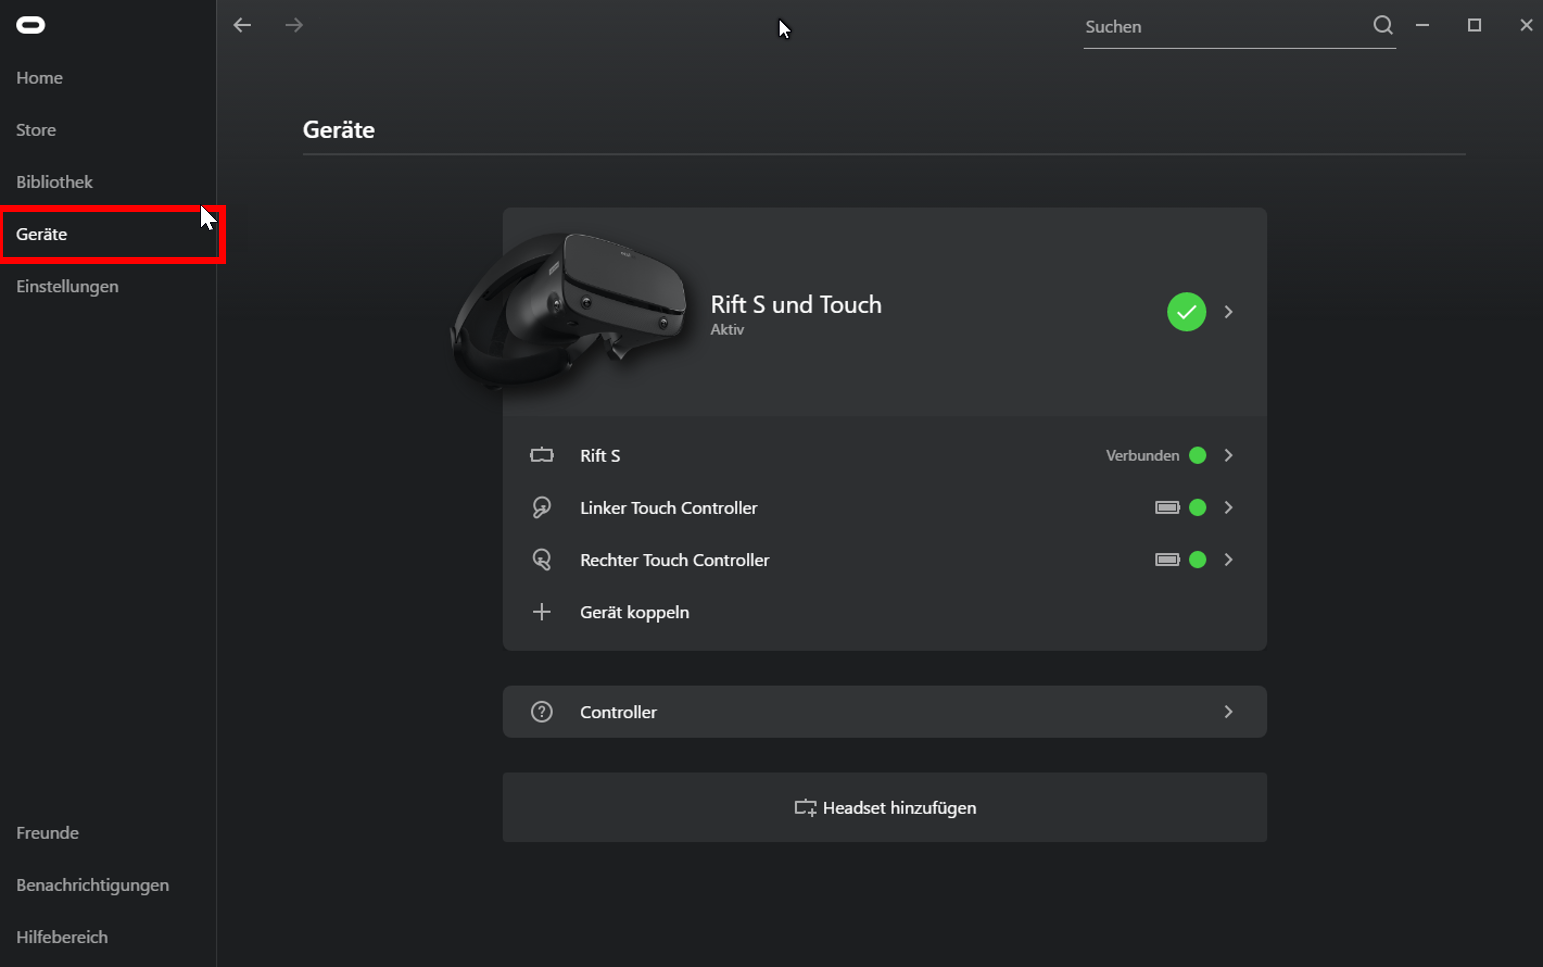Click the Rift S headset icon

[541, 455]
